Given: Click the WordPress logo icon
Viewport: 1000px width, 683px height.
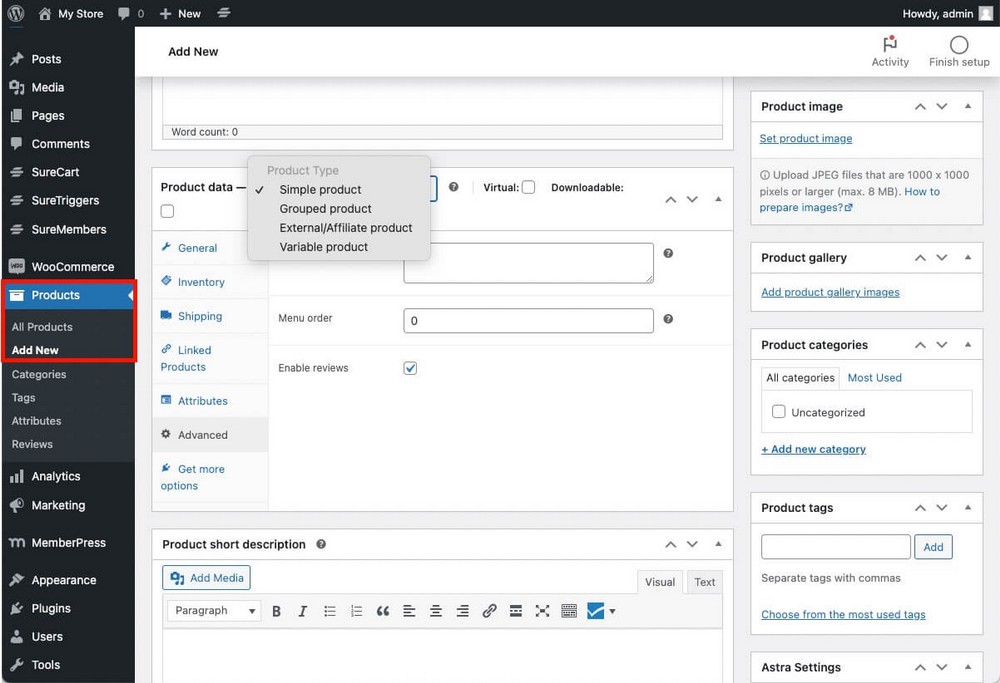Looking at the screenshot, I should click(16, 13).
